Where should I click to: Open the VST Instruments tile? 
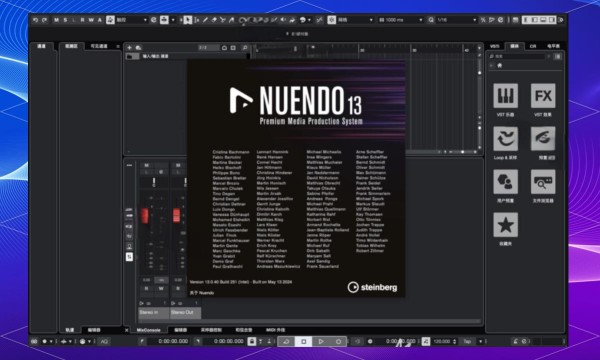coord(505,96)
